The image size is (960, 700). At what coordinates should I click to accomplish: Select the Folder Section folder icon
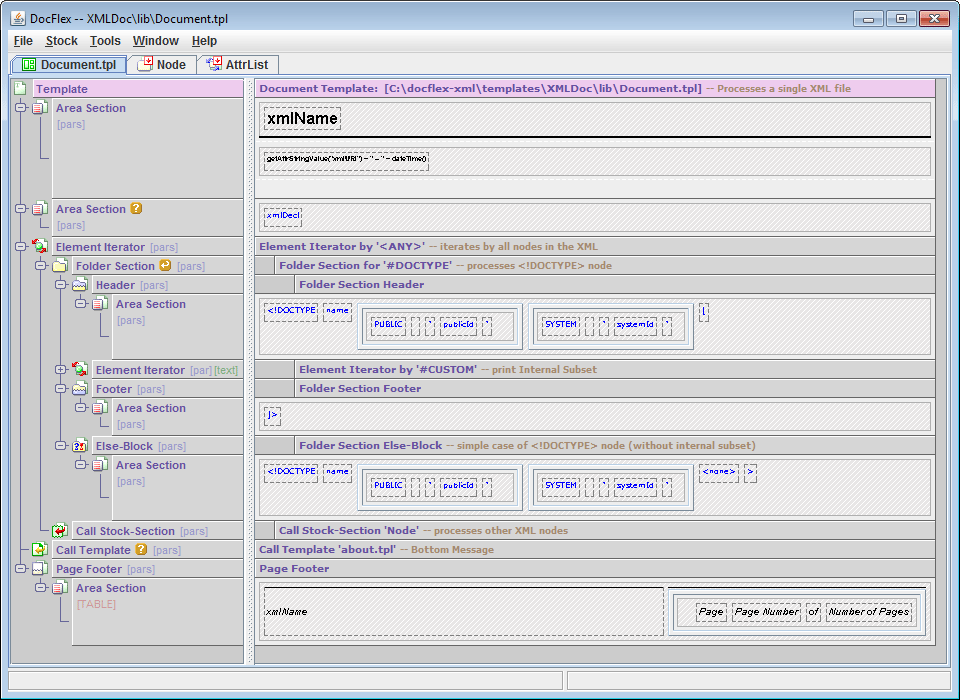coord(60,266)
